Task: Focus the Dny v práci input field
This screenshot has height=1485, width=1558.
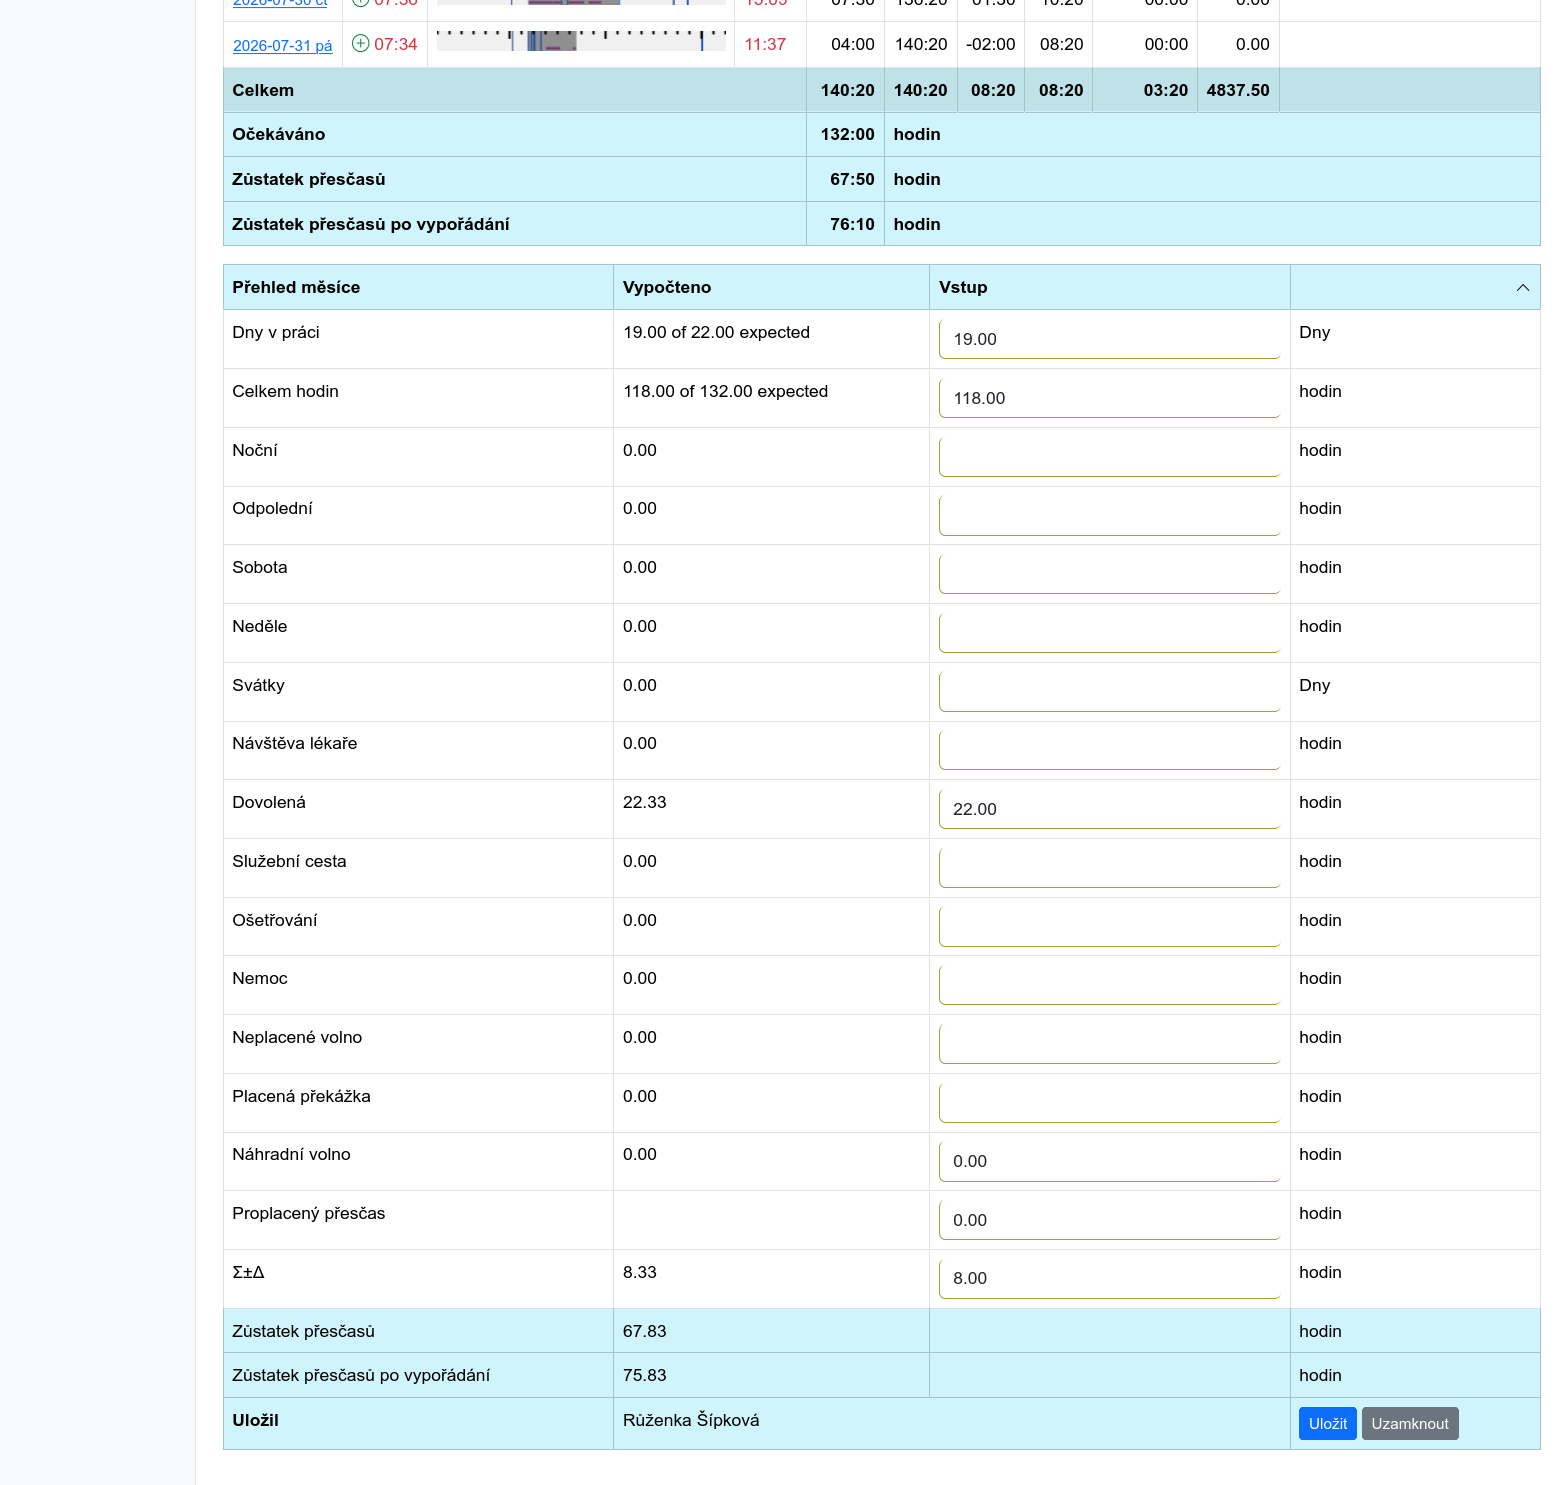Action: tap(1109, 339)
